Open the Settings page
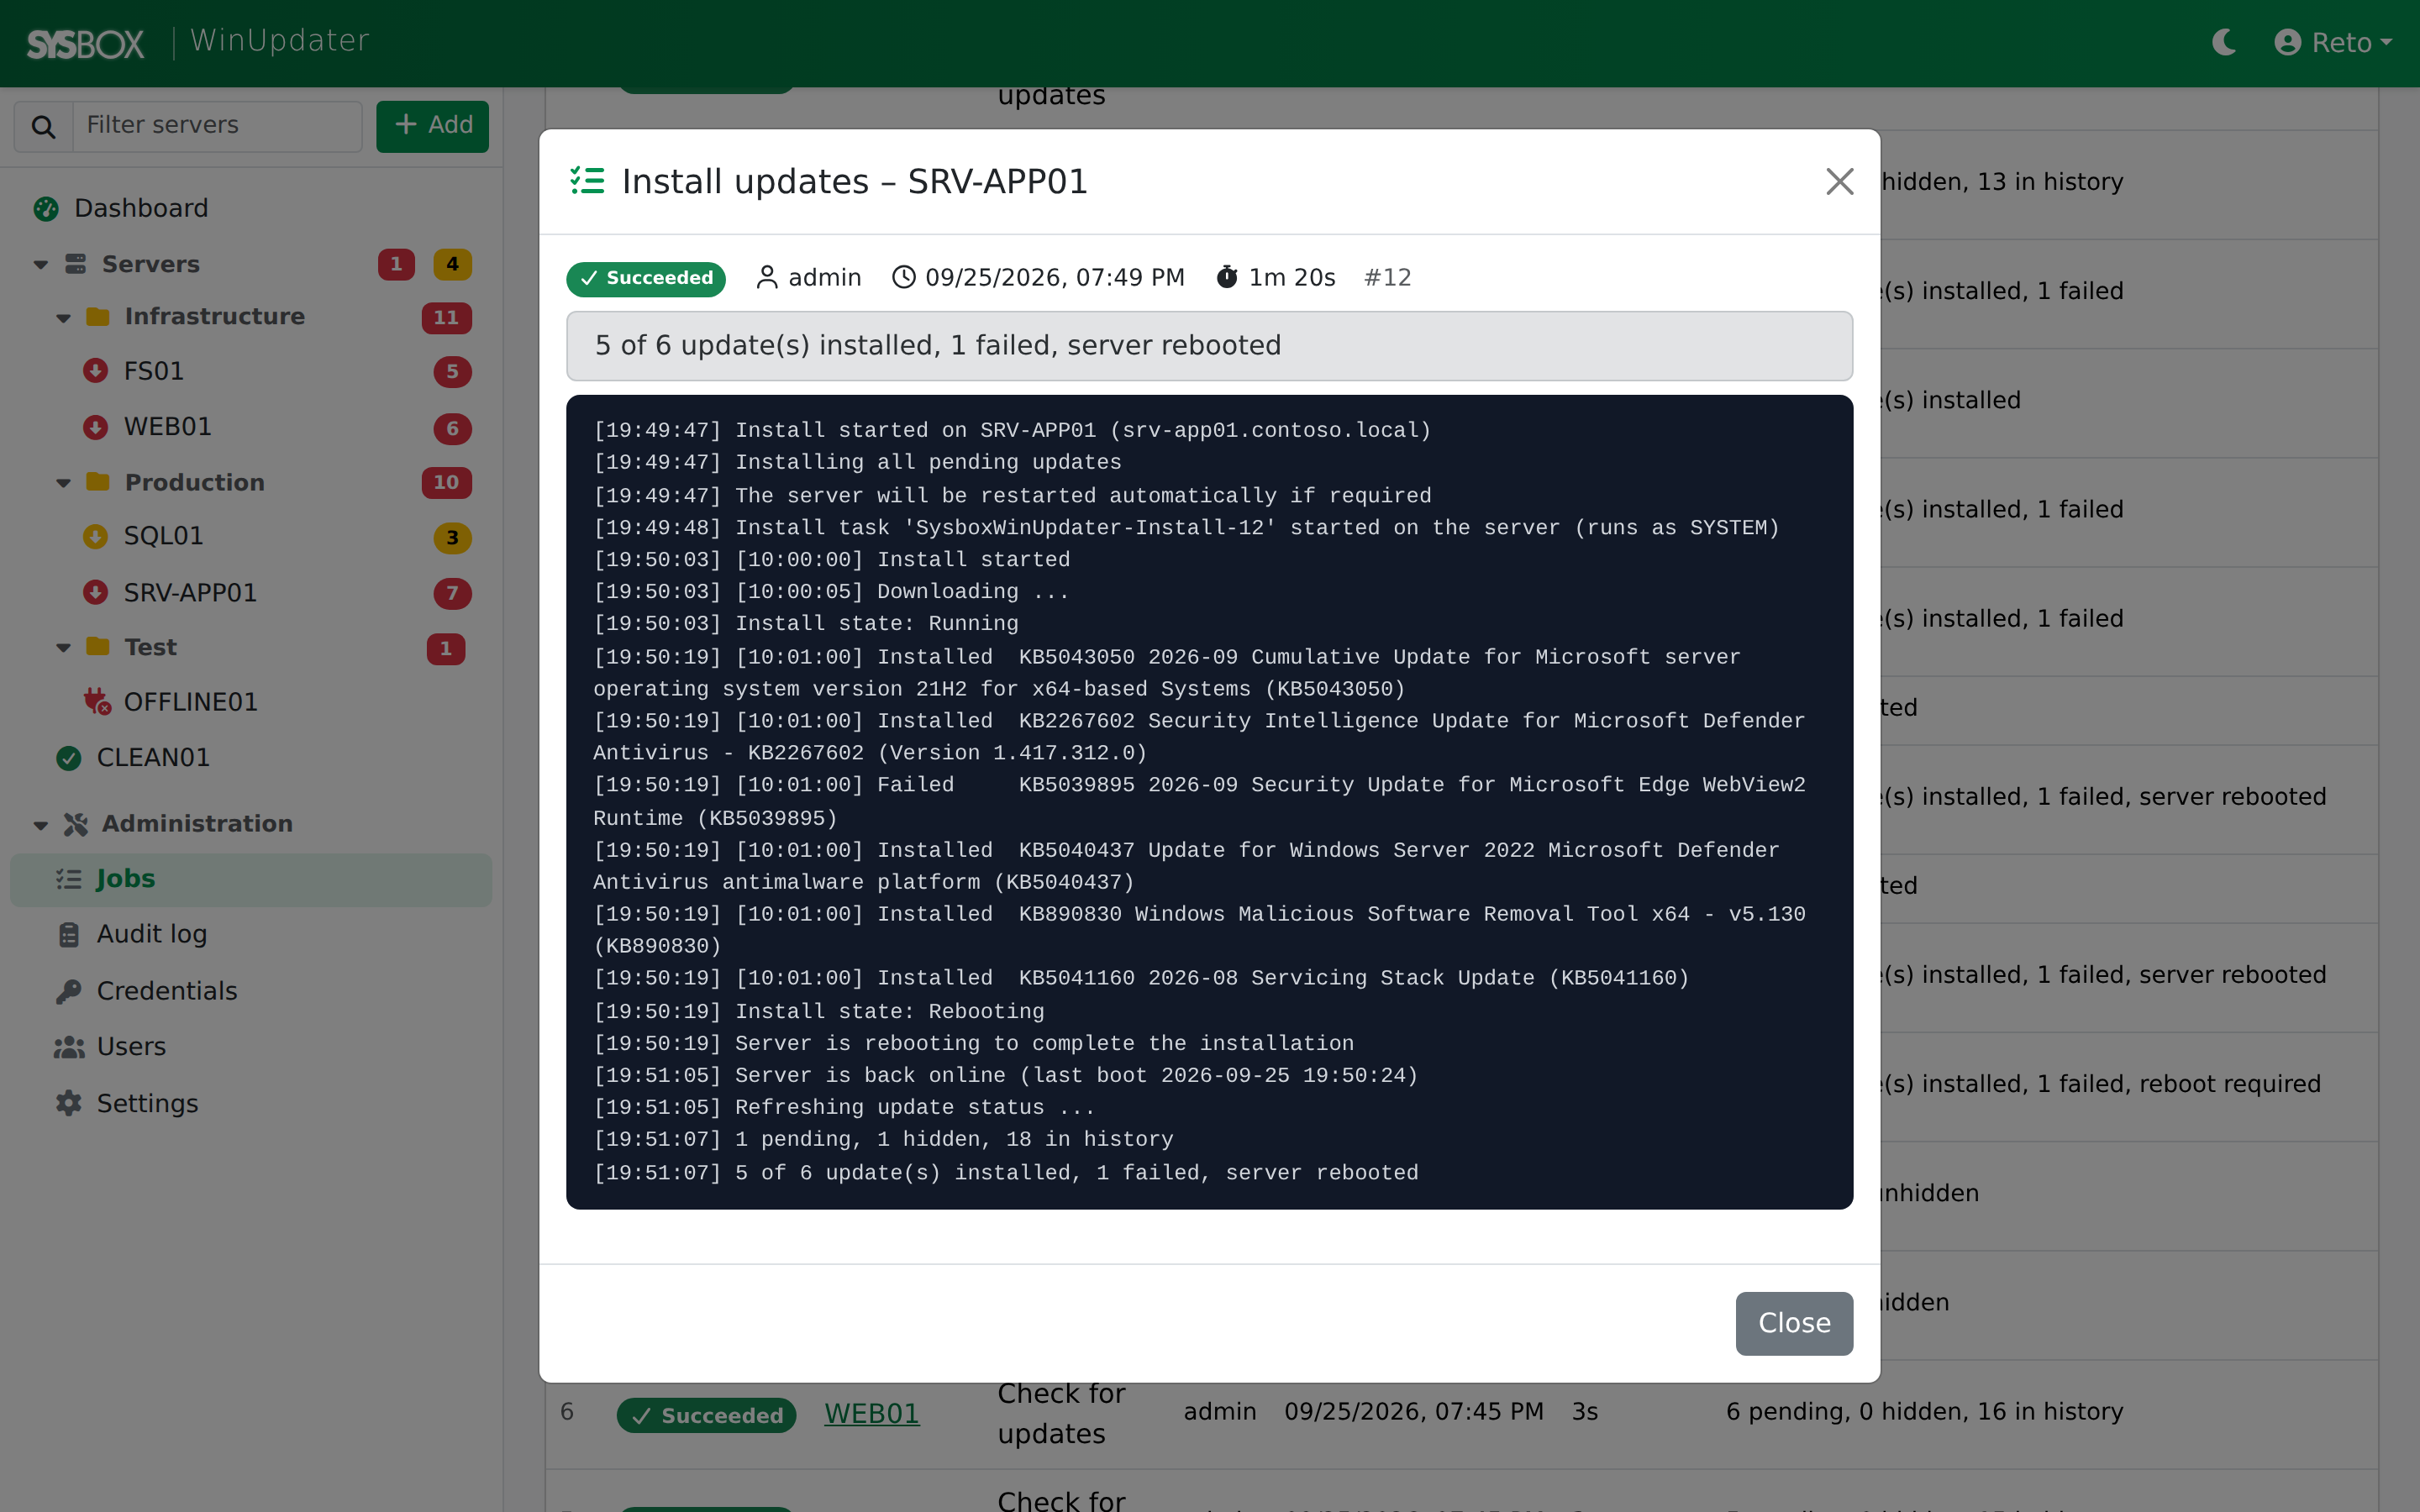Screen dimensions: 2420x1512 pos(147,1104)
